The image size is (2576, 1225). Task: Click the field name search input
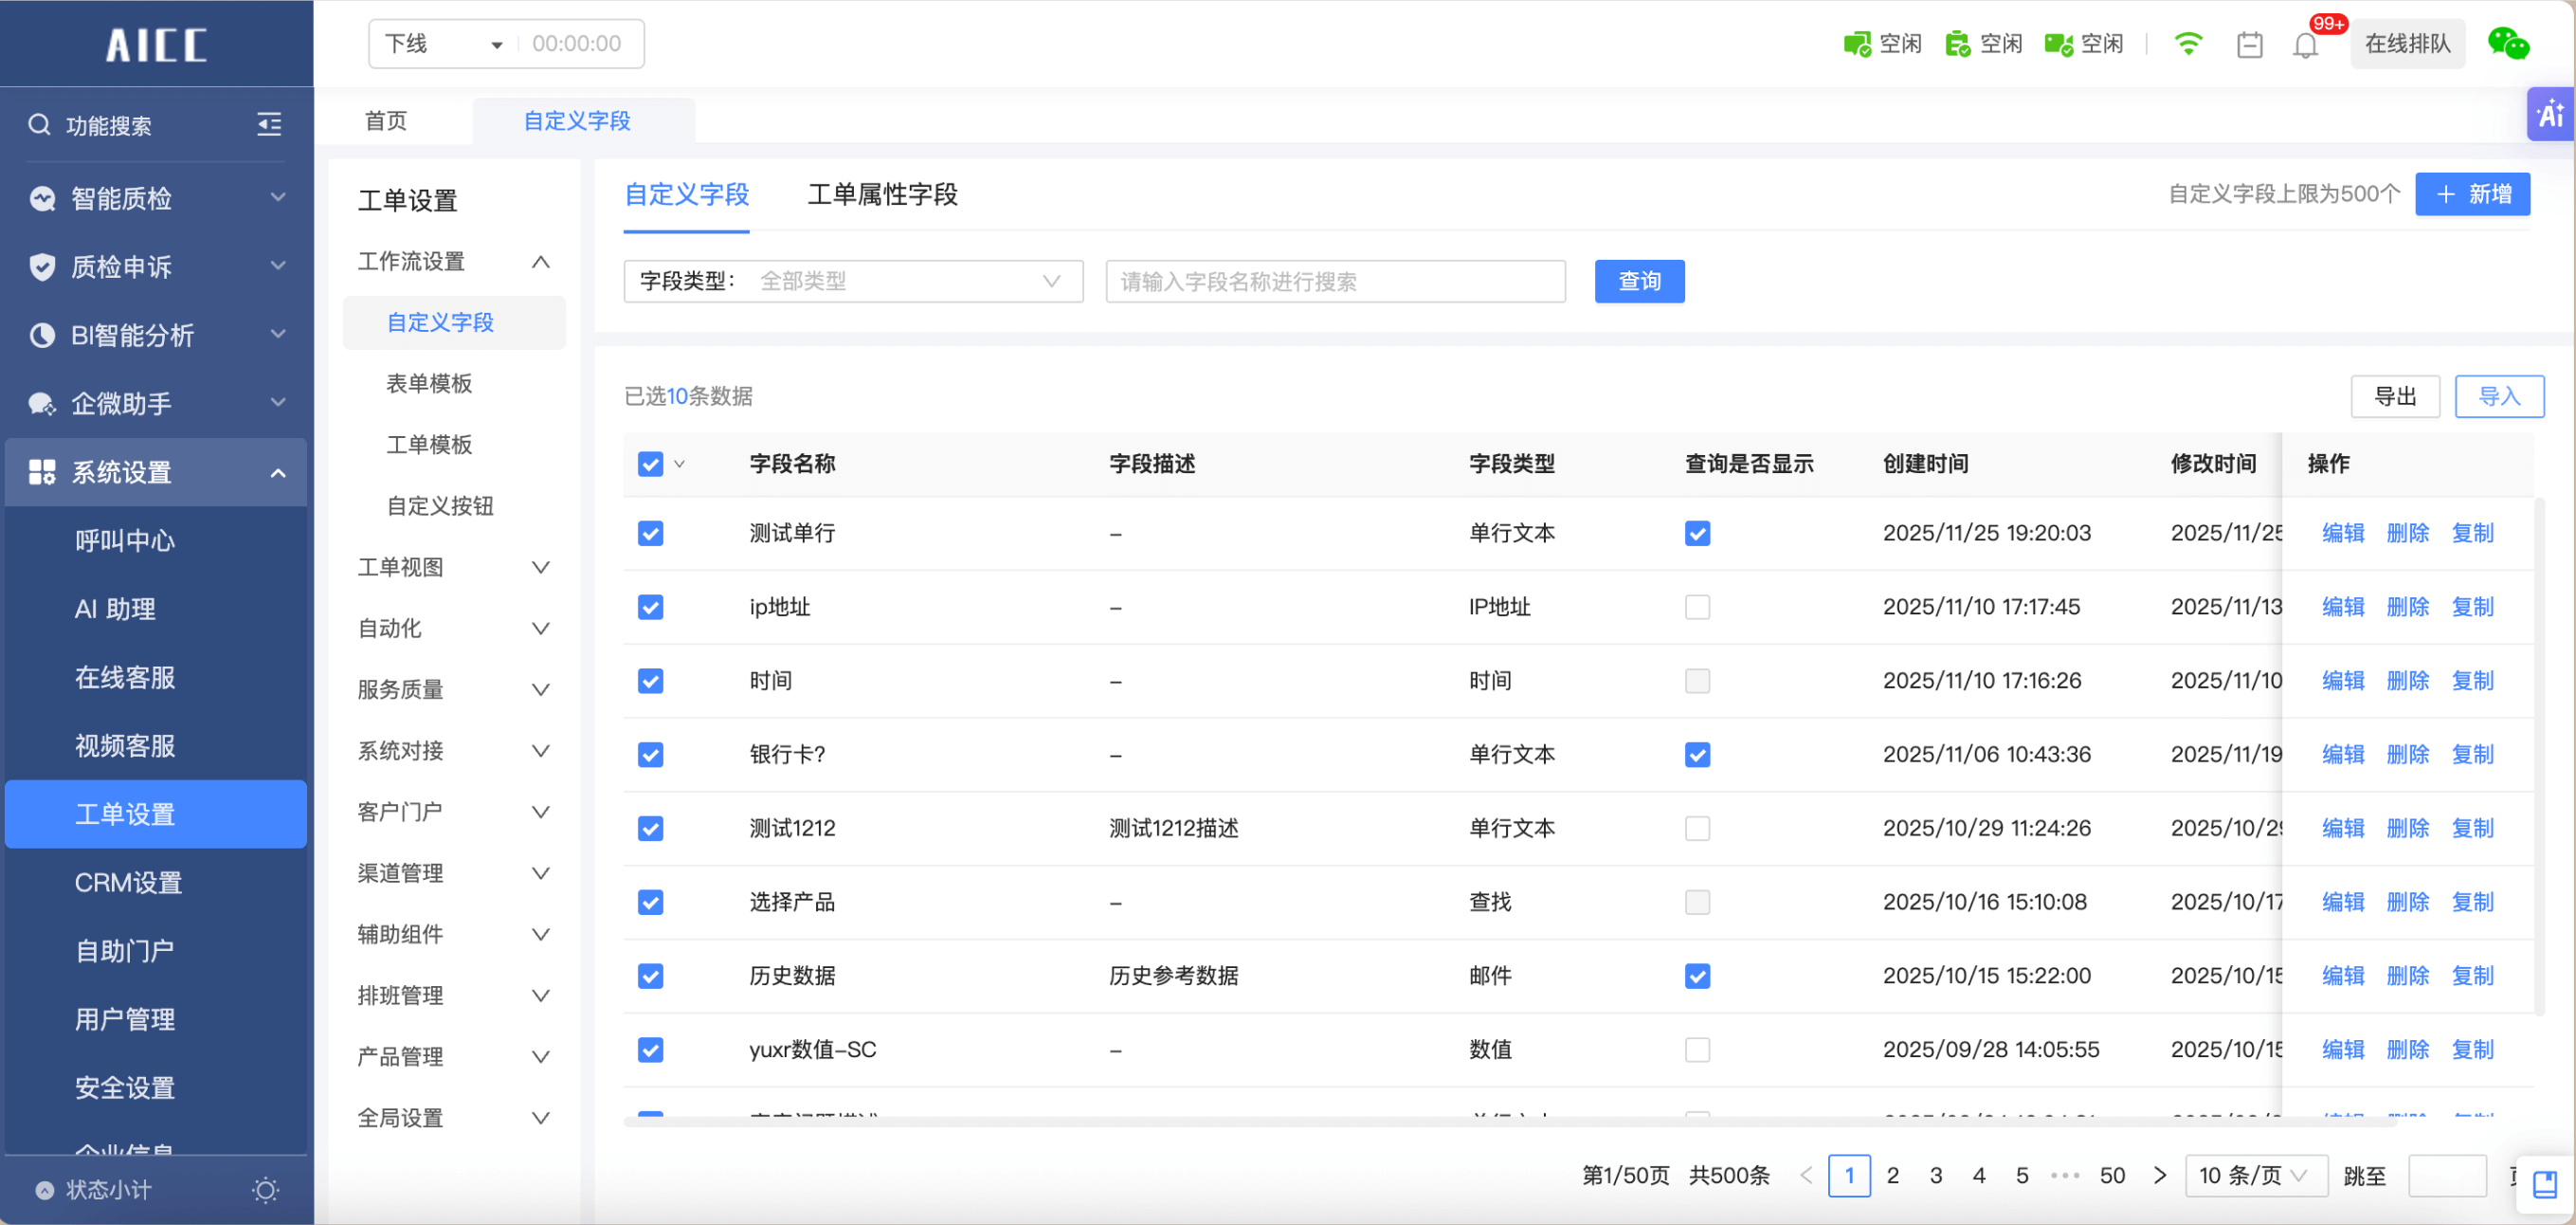click(1335, 281)
